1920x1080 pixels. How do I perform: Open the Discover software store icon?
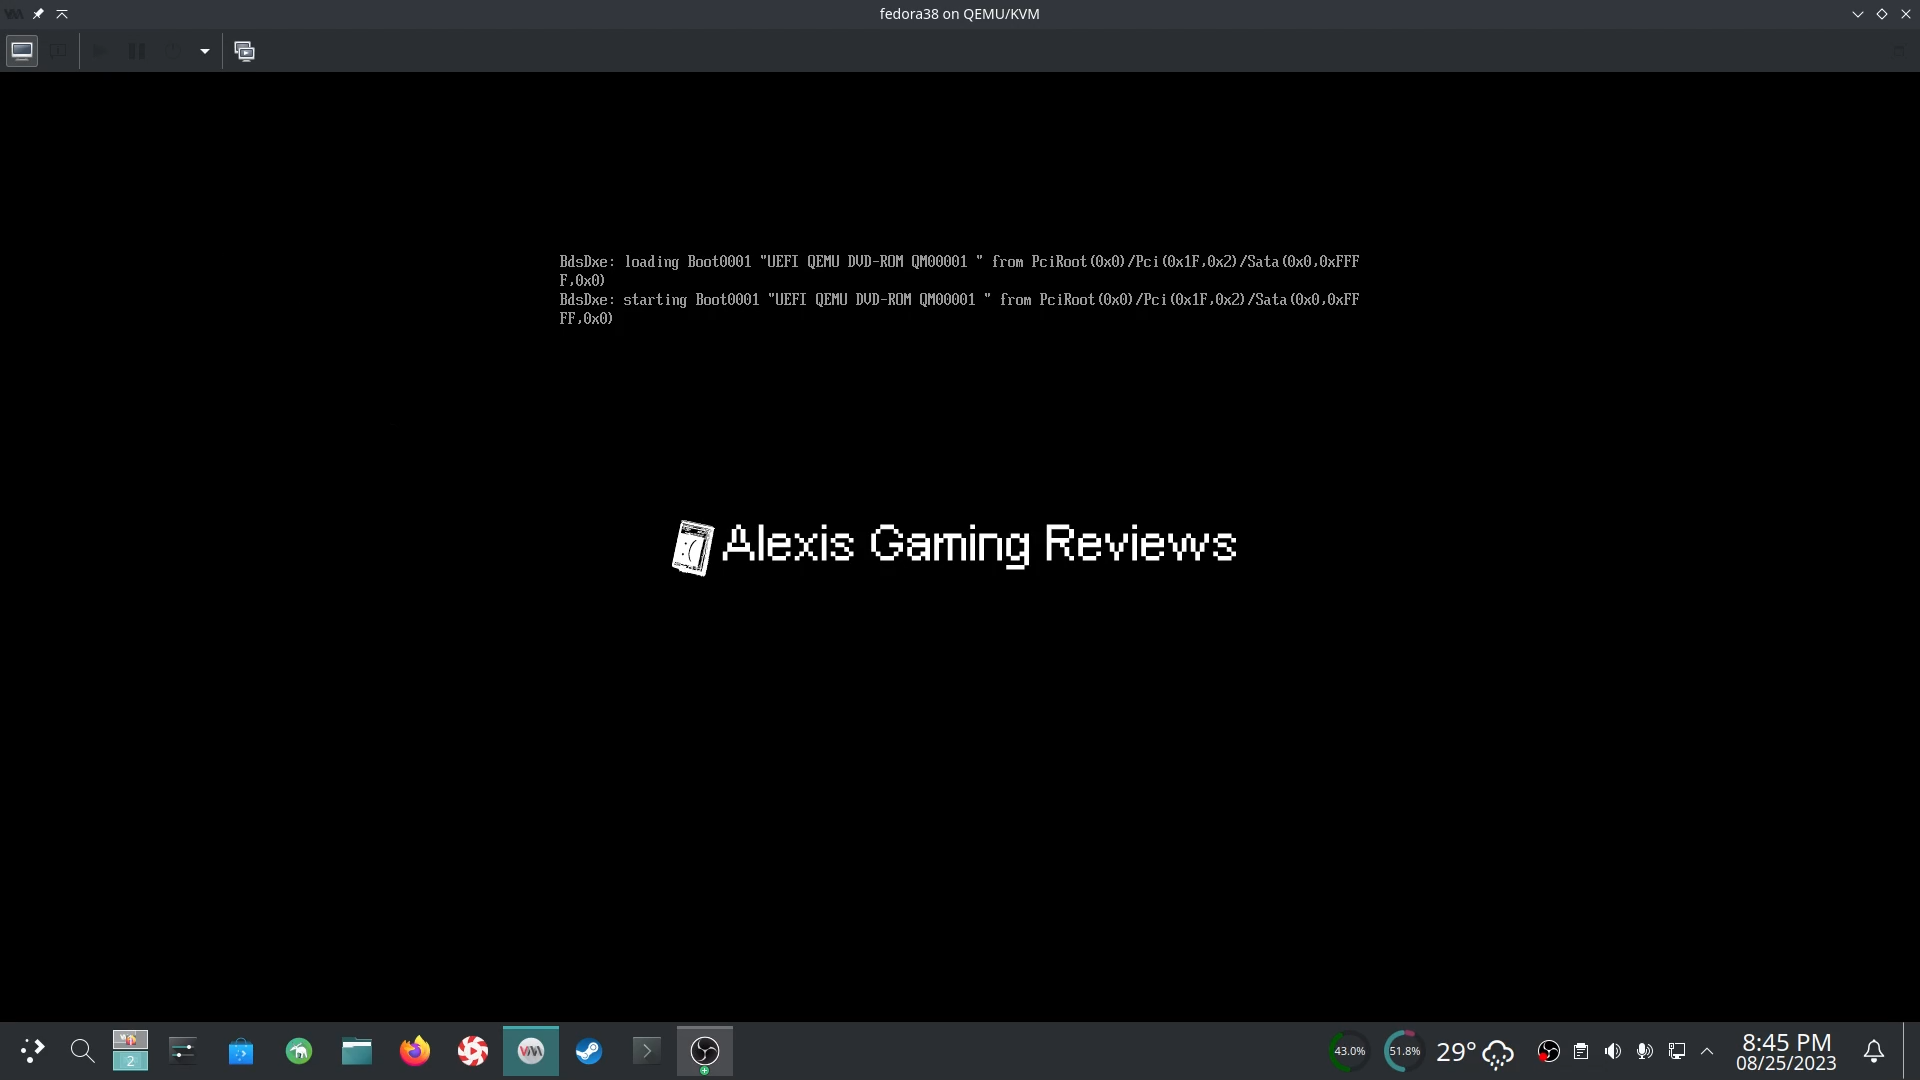(241, 1051)
